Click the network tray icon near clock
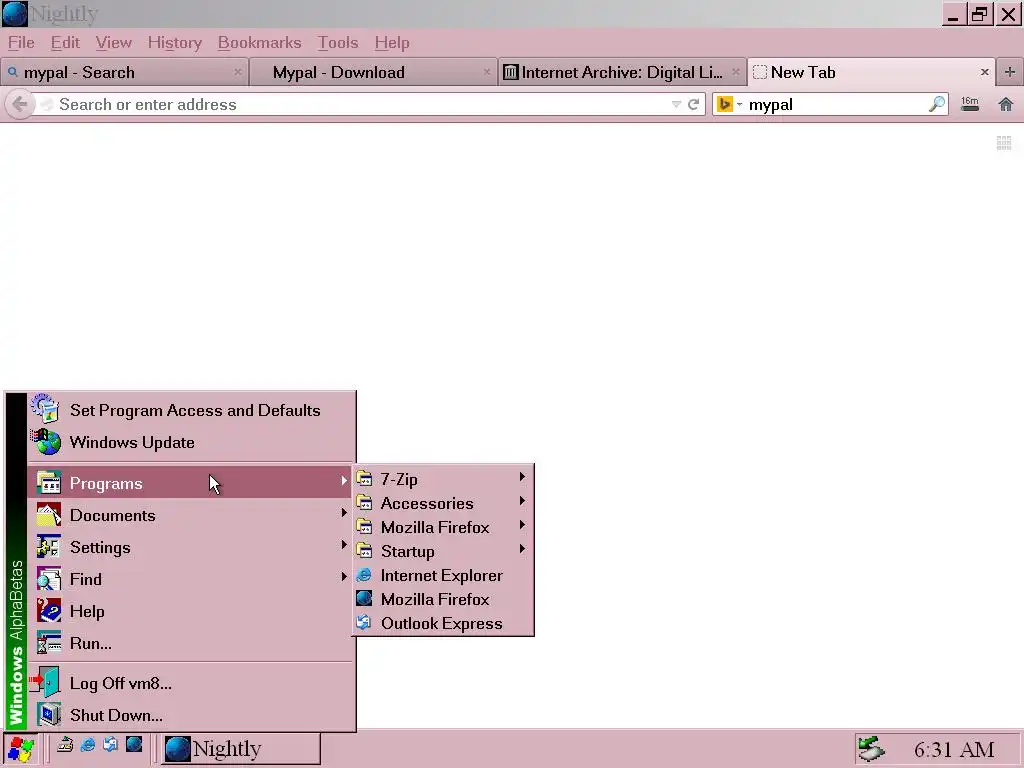The width and height of the screenshot is (1024, 768). point(871,749)
